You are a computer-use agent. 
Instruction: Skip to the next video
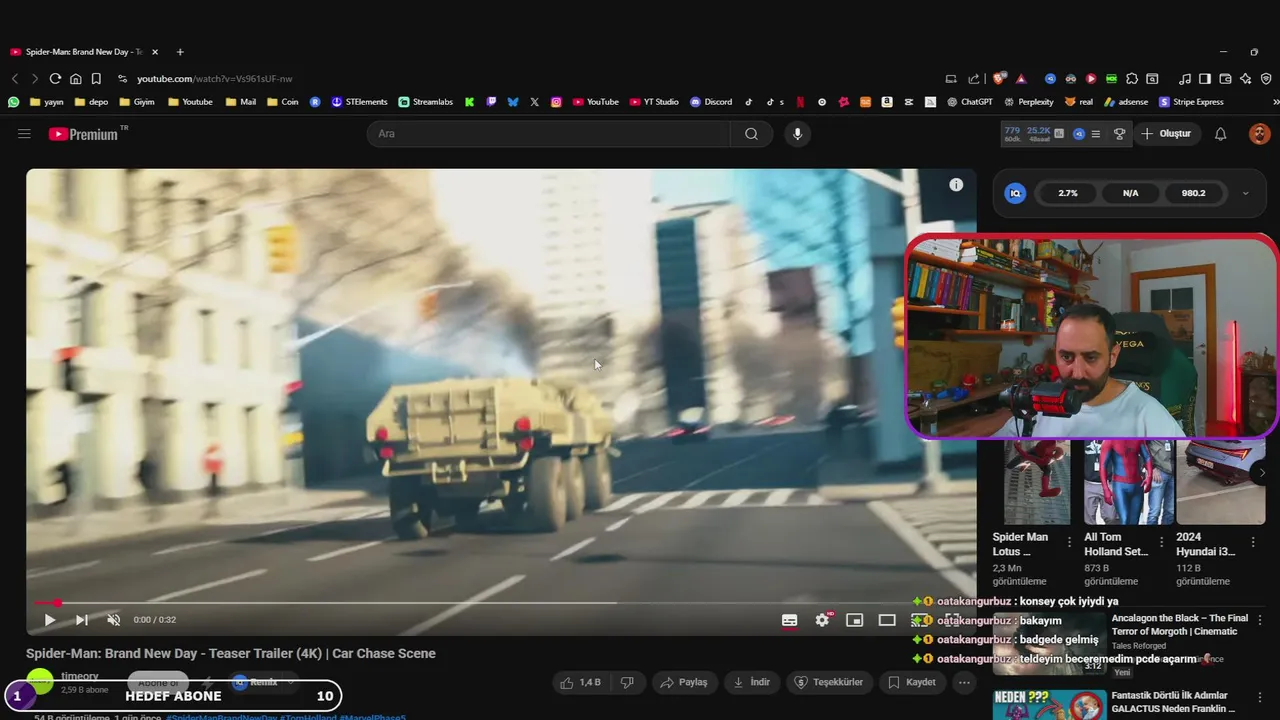82,620
